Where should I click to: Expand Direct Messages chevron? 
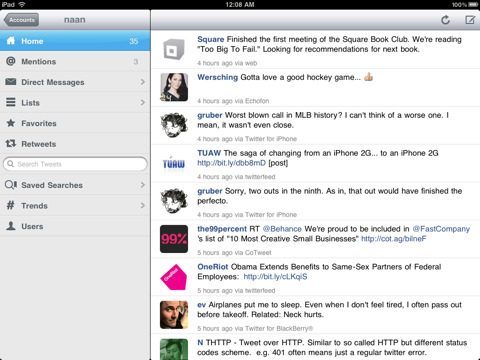tap(143, 82)
